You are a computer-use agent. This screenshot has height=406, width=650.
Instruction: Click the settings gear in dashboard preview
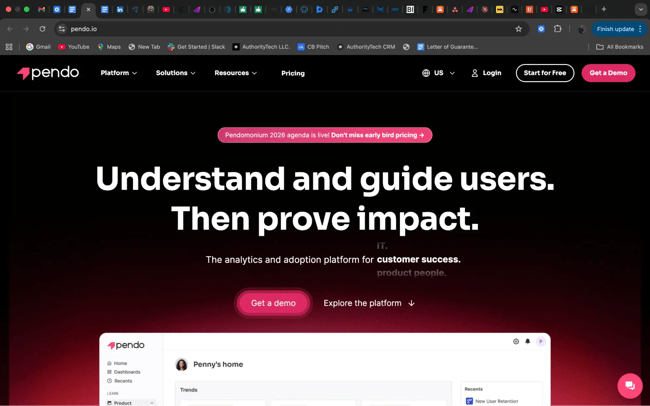tap(516, 341)
